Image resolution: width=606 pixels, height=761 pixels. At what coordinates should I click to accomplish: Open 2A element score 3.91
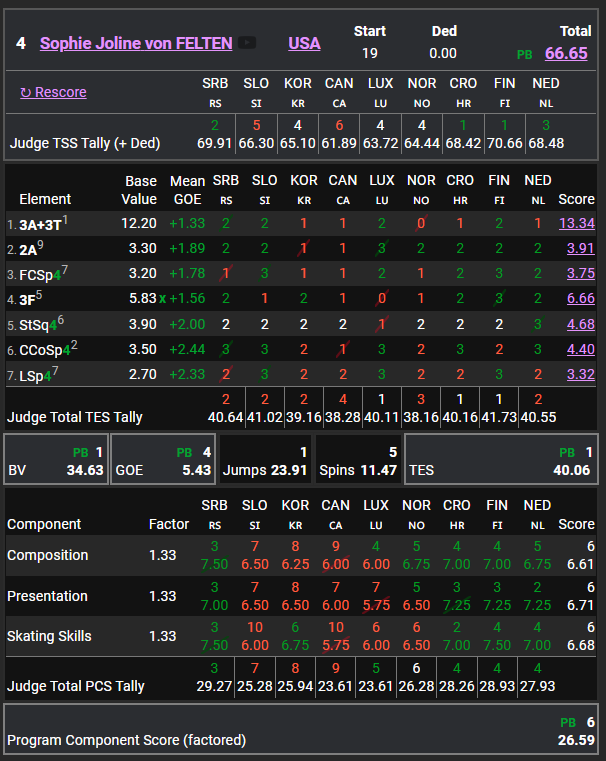click(x=580, y=248)
